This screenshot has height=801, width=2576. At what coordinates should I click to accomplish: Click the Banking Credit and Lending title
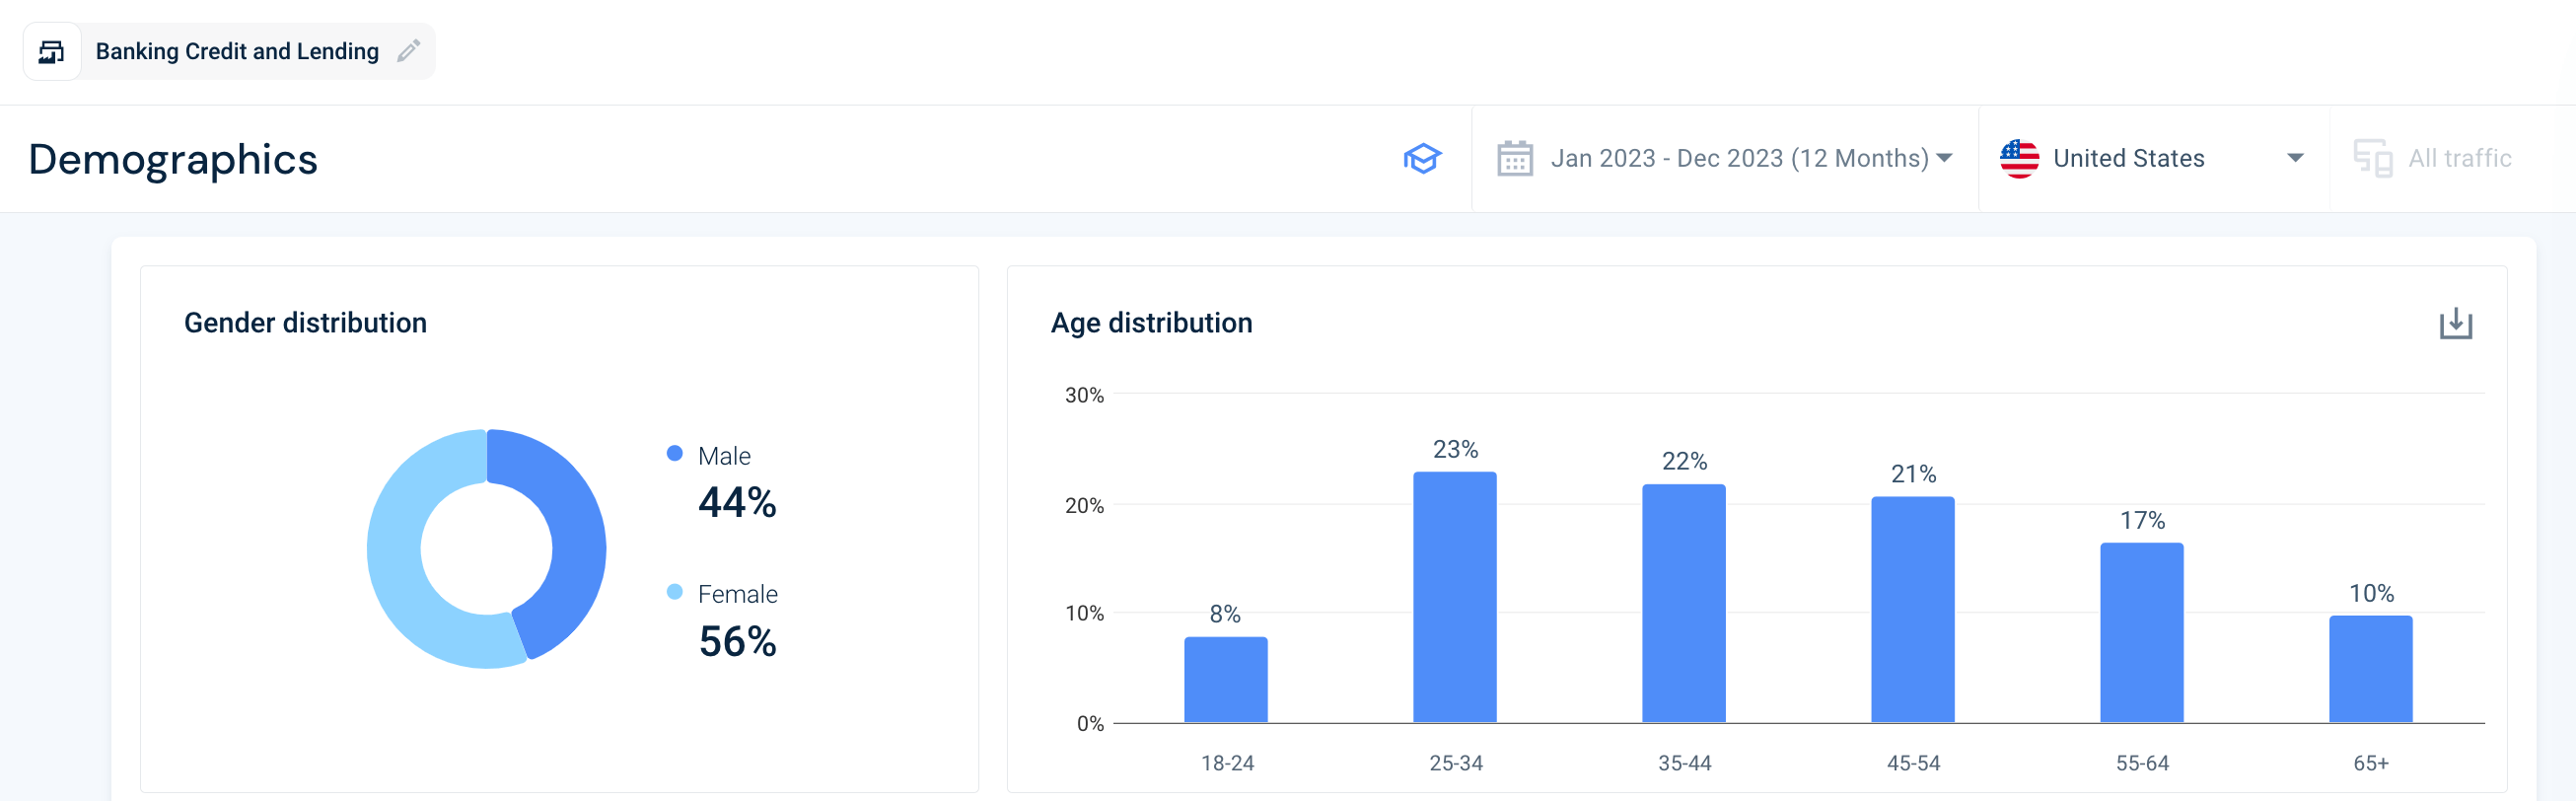(237, 51)
